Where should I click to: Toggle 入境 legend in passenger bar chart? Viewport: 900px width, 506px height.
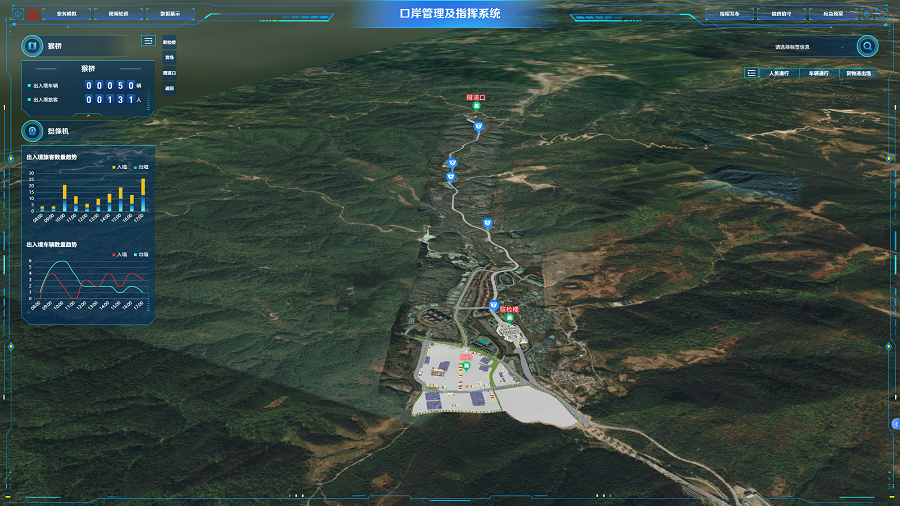pos(120,167)
